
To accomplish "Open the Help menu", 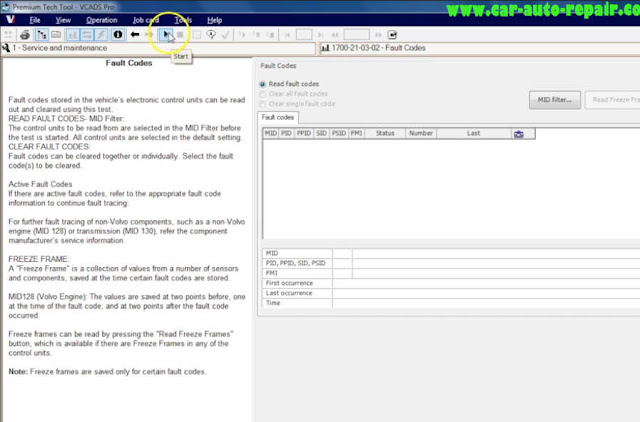I will pos(214,20).
